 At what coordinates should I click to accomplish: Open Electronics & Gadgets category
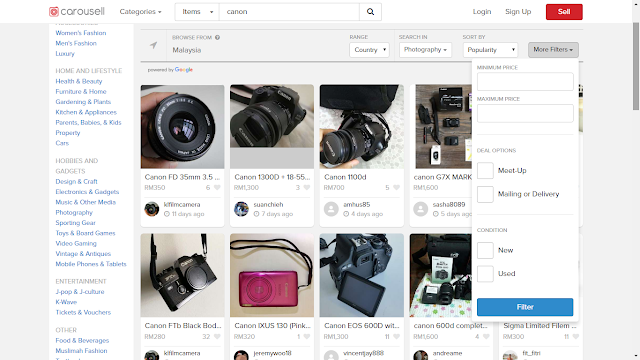[87, 192]
